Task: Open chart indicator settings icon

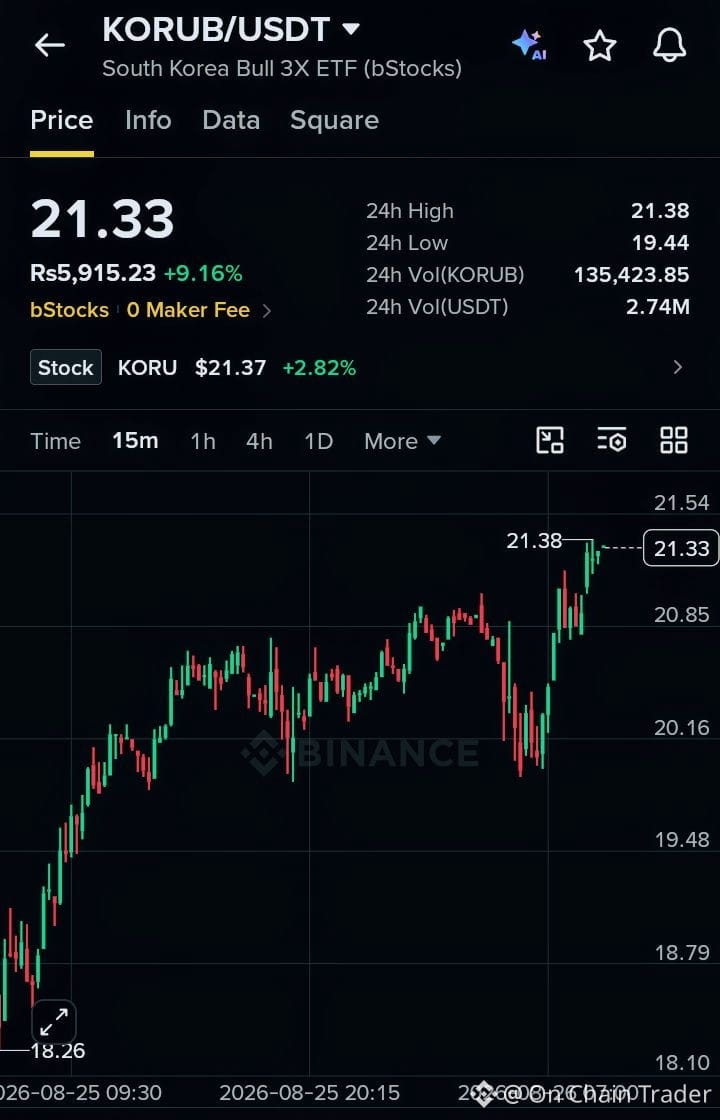Action: coord(611,441)
